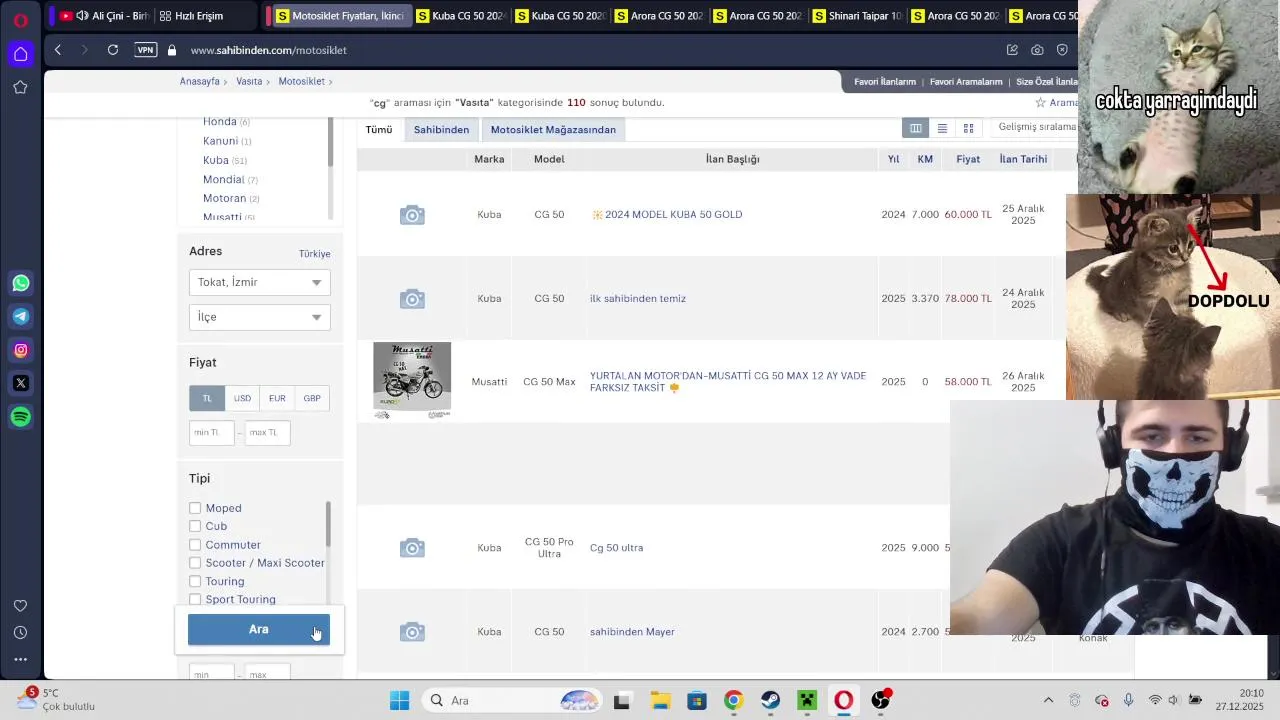
Task: Open Minecraft creeper icon on taskbar
Action: pos(807,700)
